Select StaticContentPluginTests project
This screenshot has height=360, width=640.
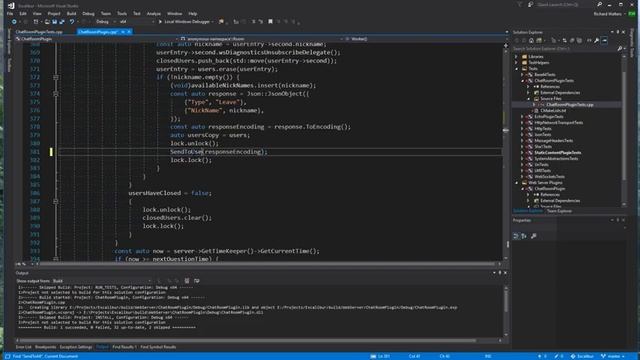(x=558, y=153)
